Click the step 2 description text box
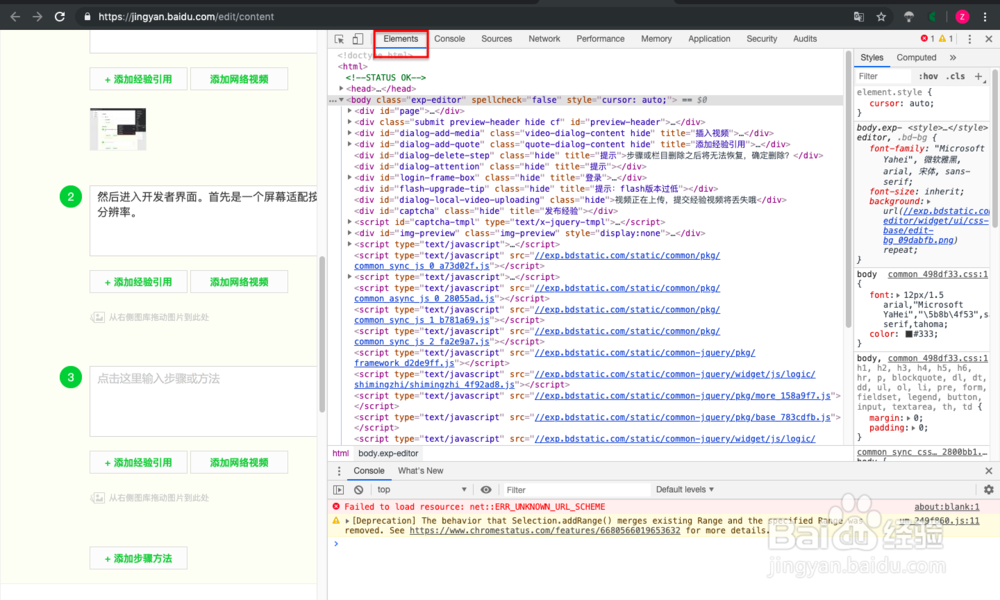1000x600 pixels. coord(203,221)
